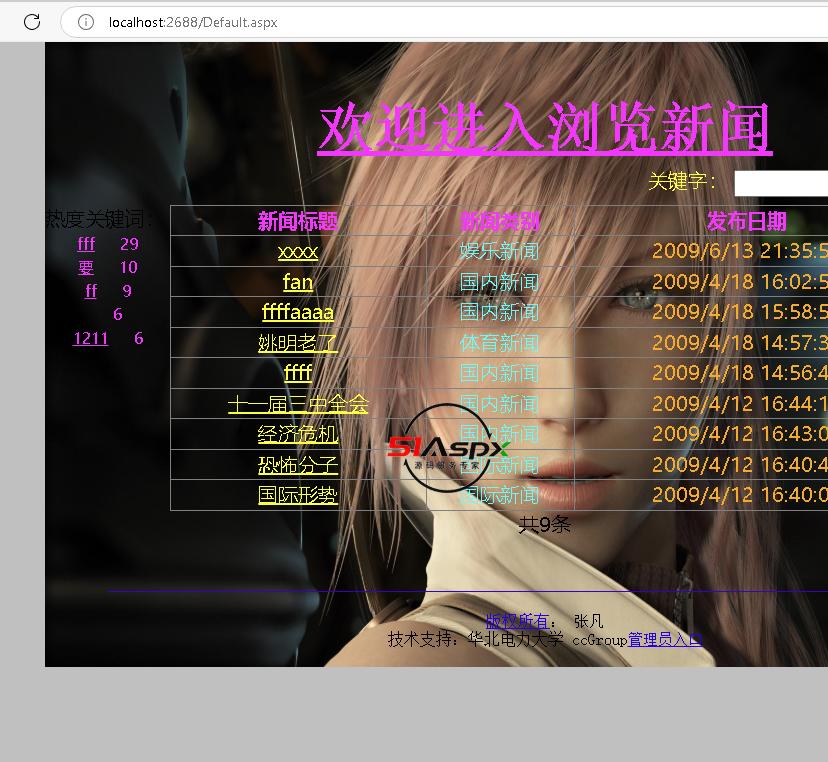Select the 国内新闻 category beside fan
Viewport: 828px width, 762px height.
pyautogui.click(x=500, y=282)
